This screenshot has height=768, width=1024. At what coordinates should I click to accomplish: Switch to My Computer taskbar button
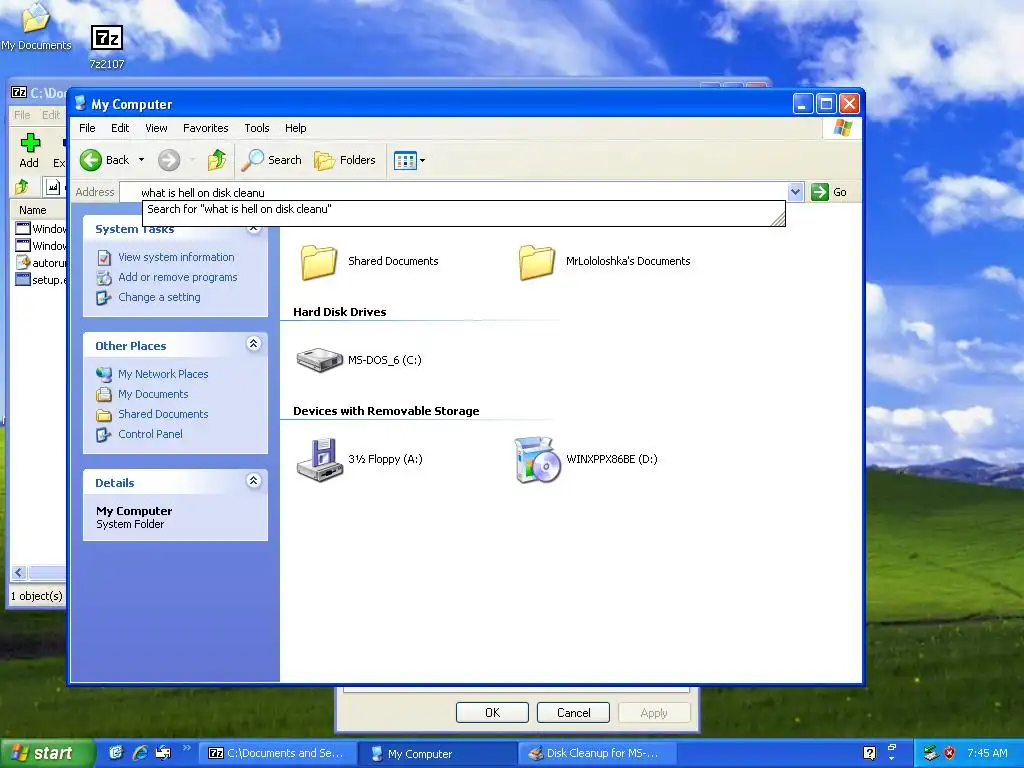click(438, 753)
